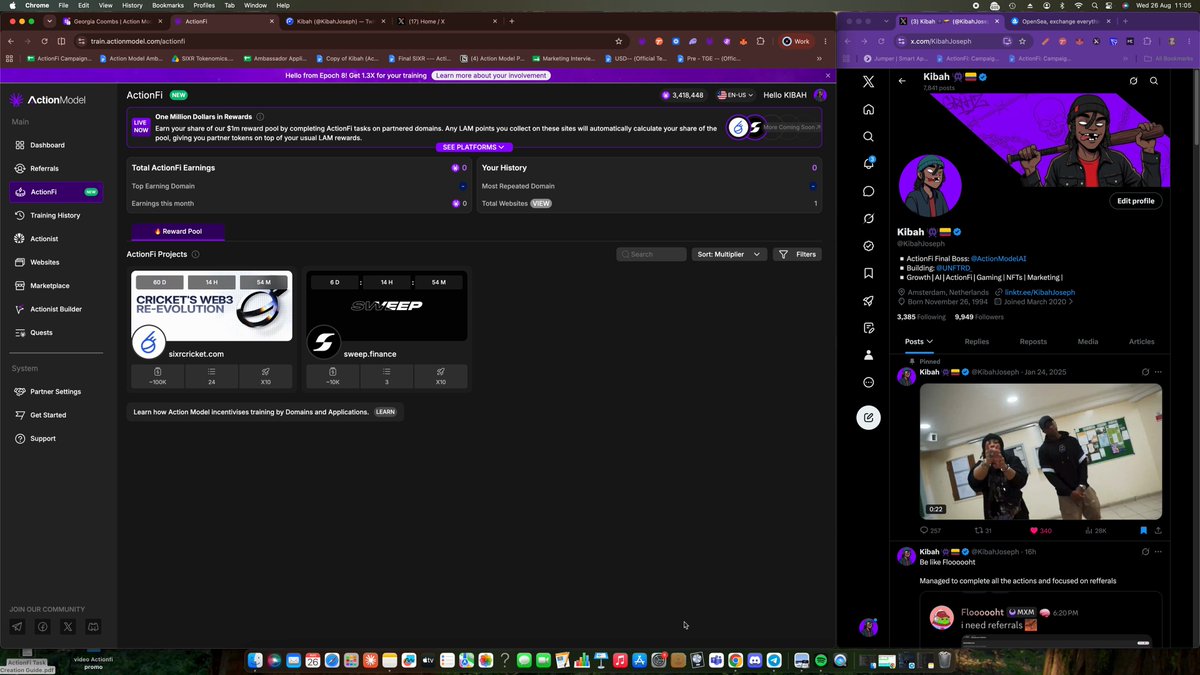
Task: Click the VIEW button next to Total Websites
Action: pyautogui.click(x=541, y=203)
